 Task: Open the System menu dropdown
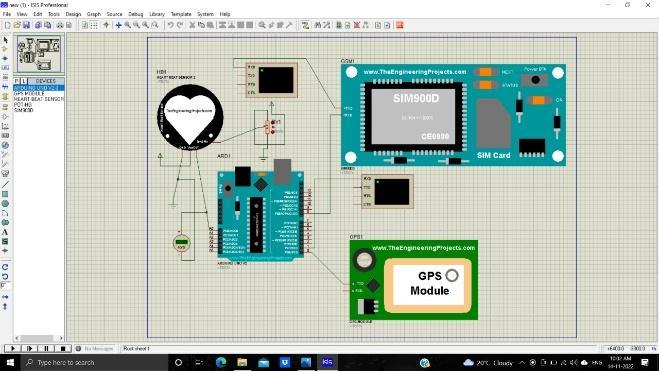click(206, 14)
